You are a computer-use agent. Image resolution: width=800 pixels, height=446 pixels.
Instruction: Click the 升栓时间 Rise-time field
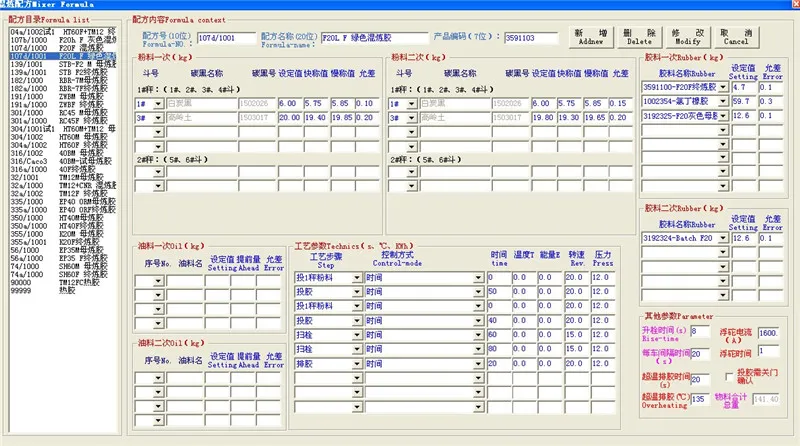tap(699, 332)
